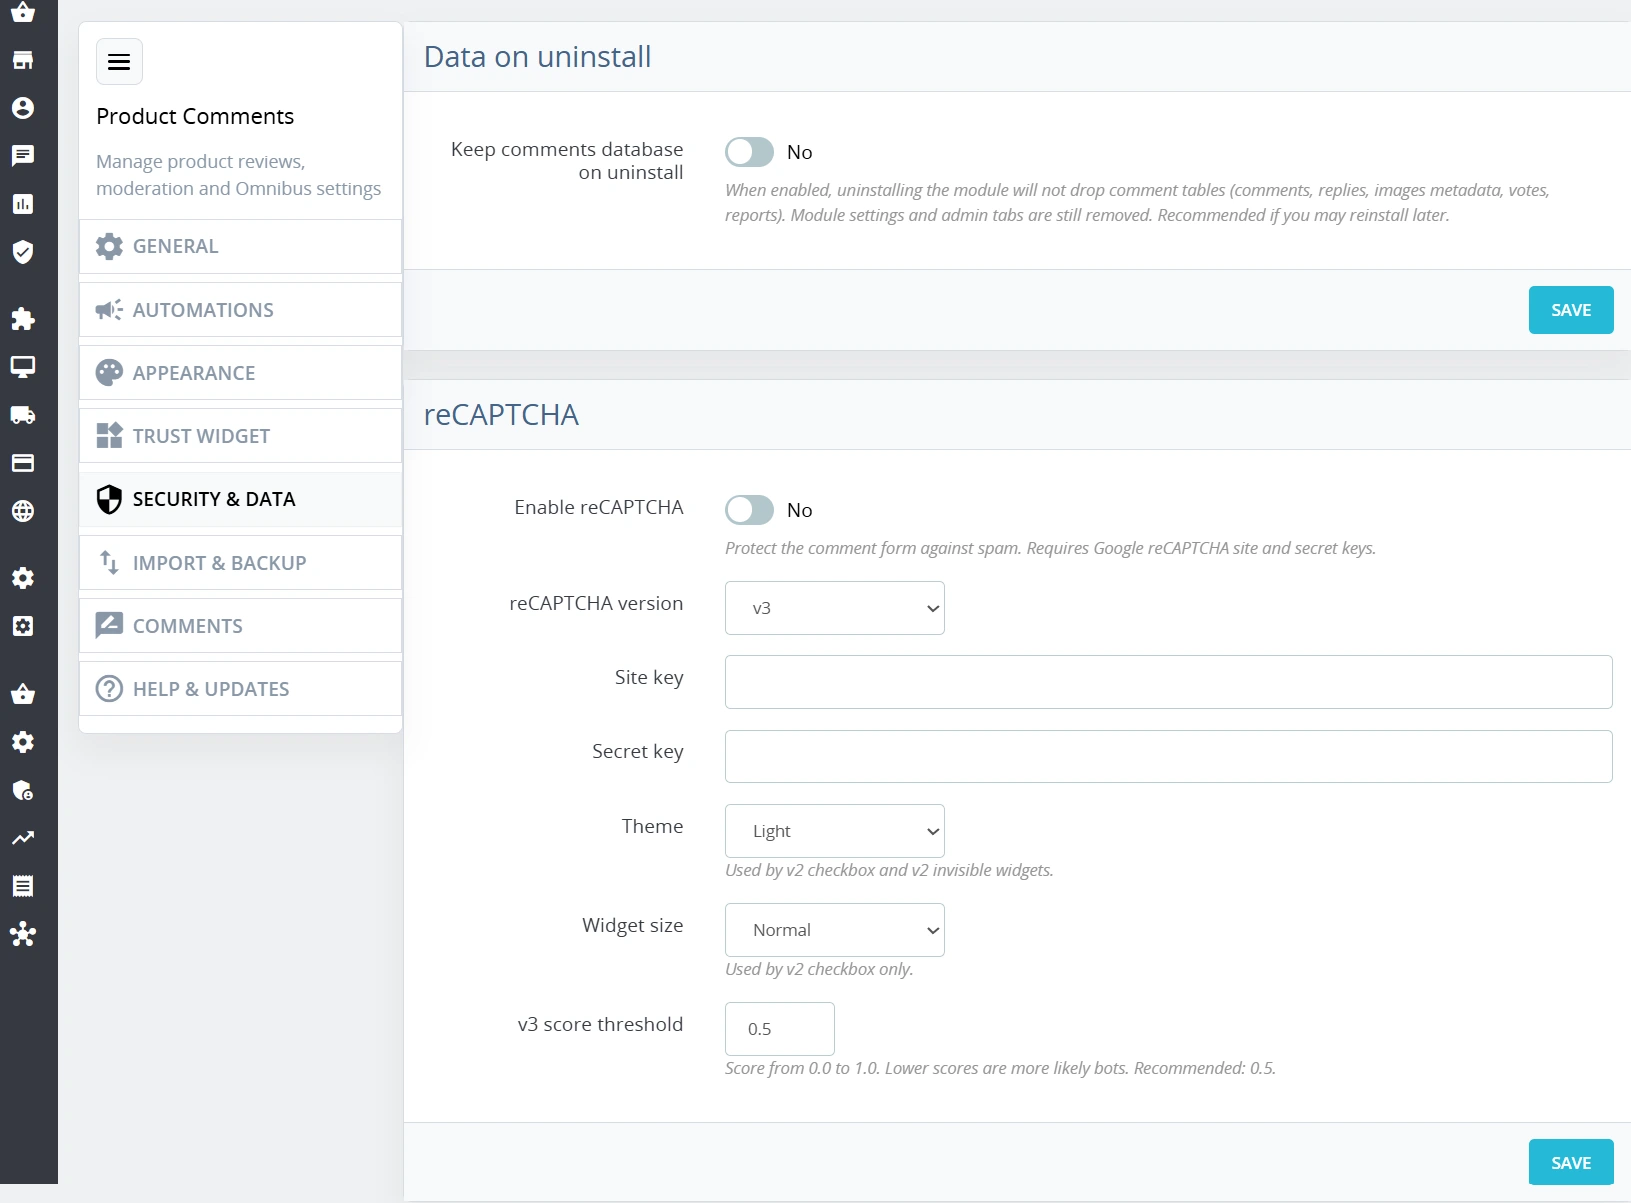Click the megaphone icon for Automations

pos(109,310)
